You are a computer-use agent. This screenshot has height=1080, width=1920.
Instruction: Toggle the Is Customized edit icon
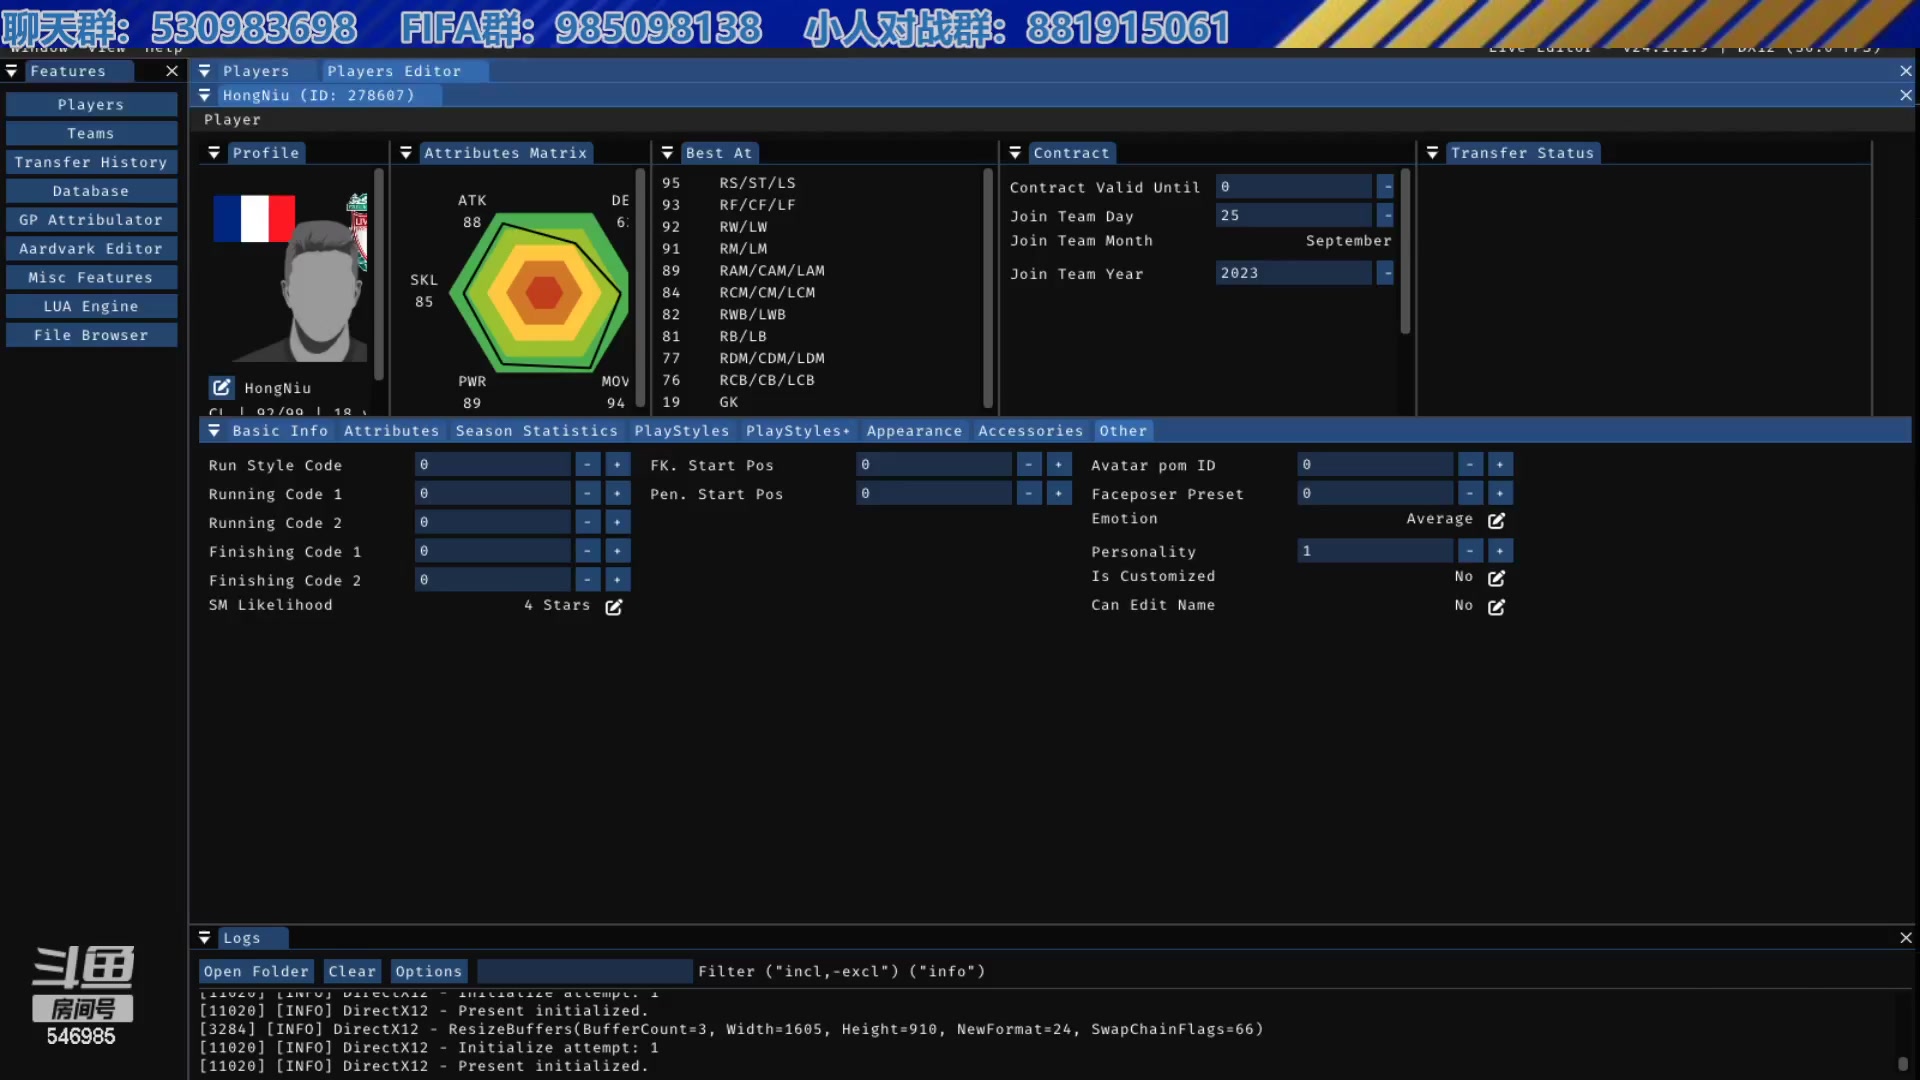click(1496, 578)
